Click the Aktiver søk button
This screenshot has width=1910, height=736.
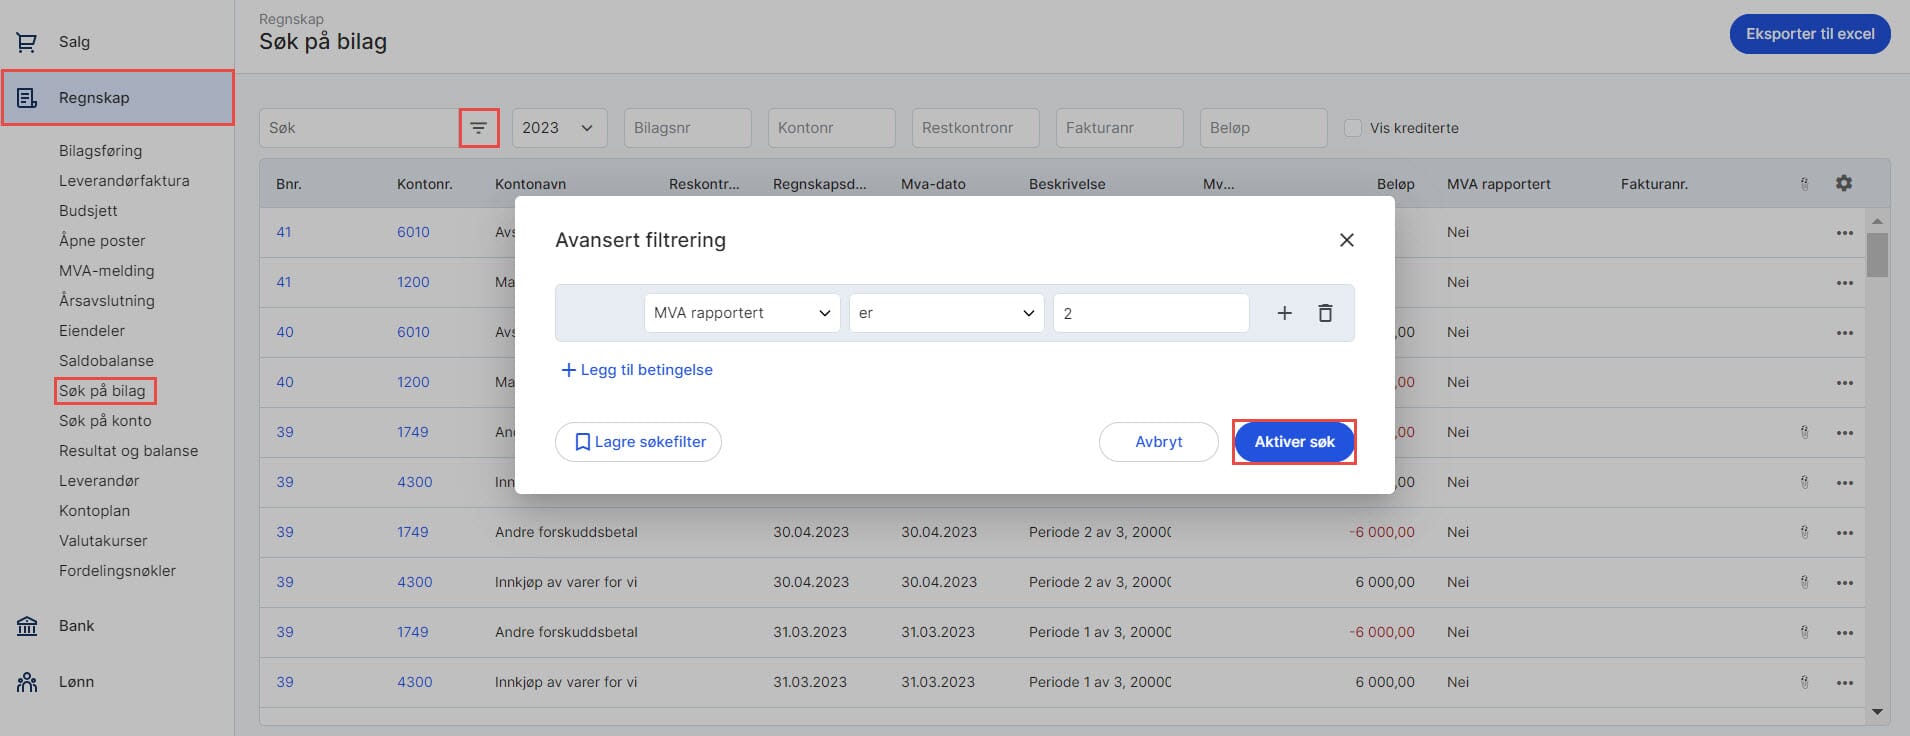(1294, 442)
